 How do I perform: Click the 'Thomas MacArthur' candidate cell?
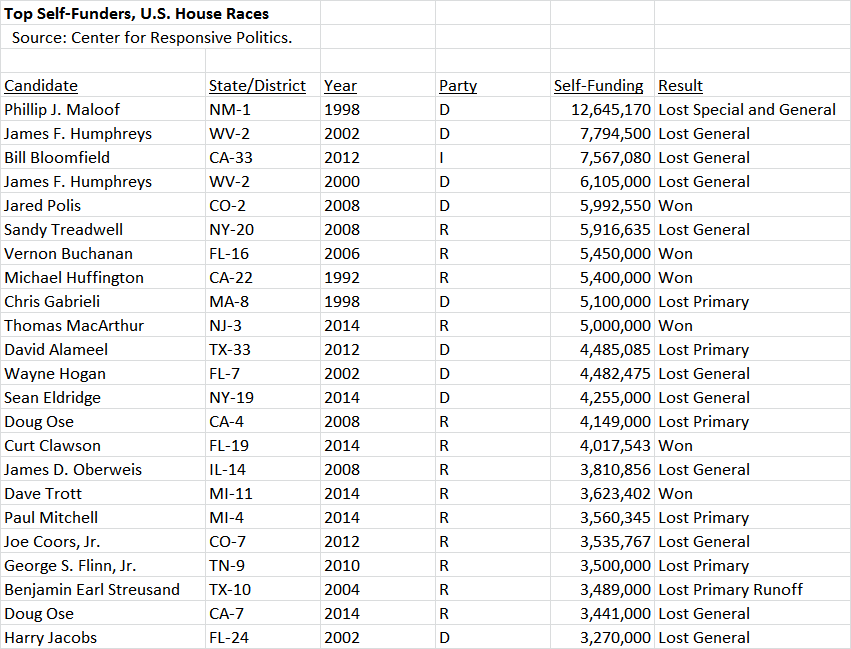(x=103, y=325)
